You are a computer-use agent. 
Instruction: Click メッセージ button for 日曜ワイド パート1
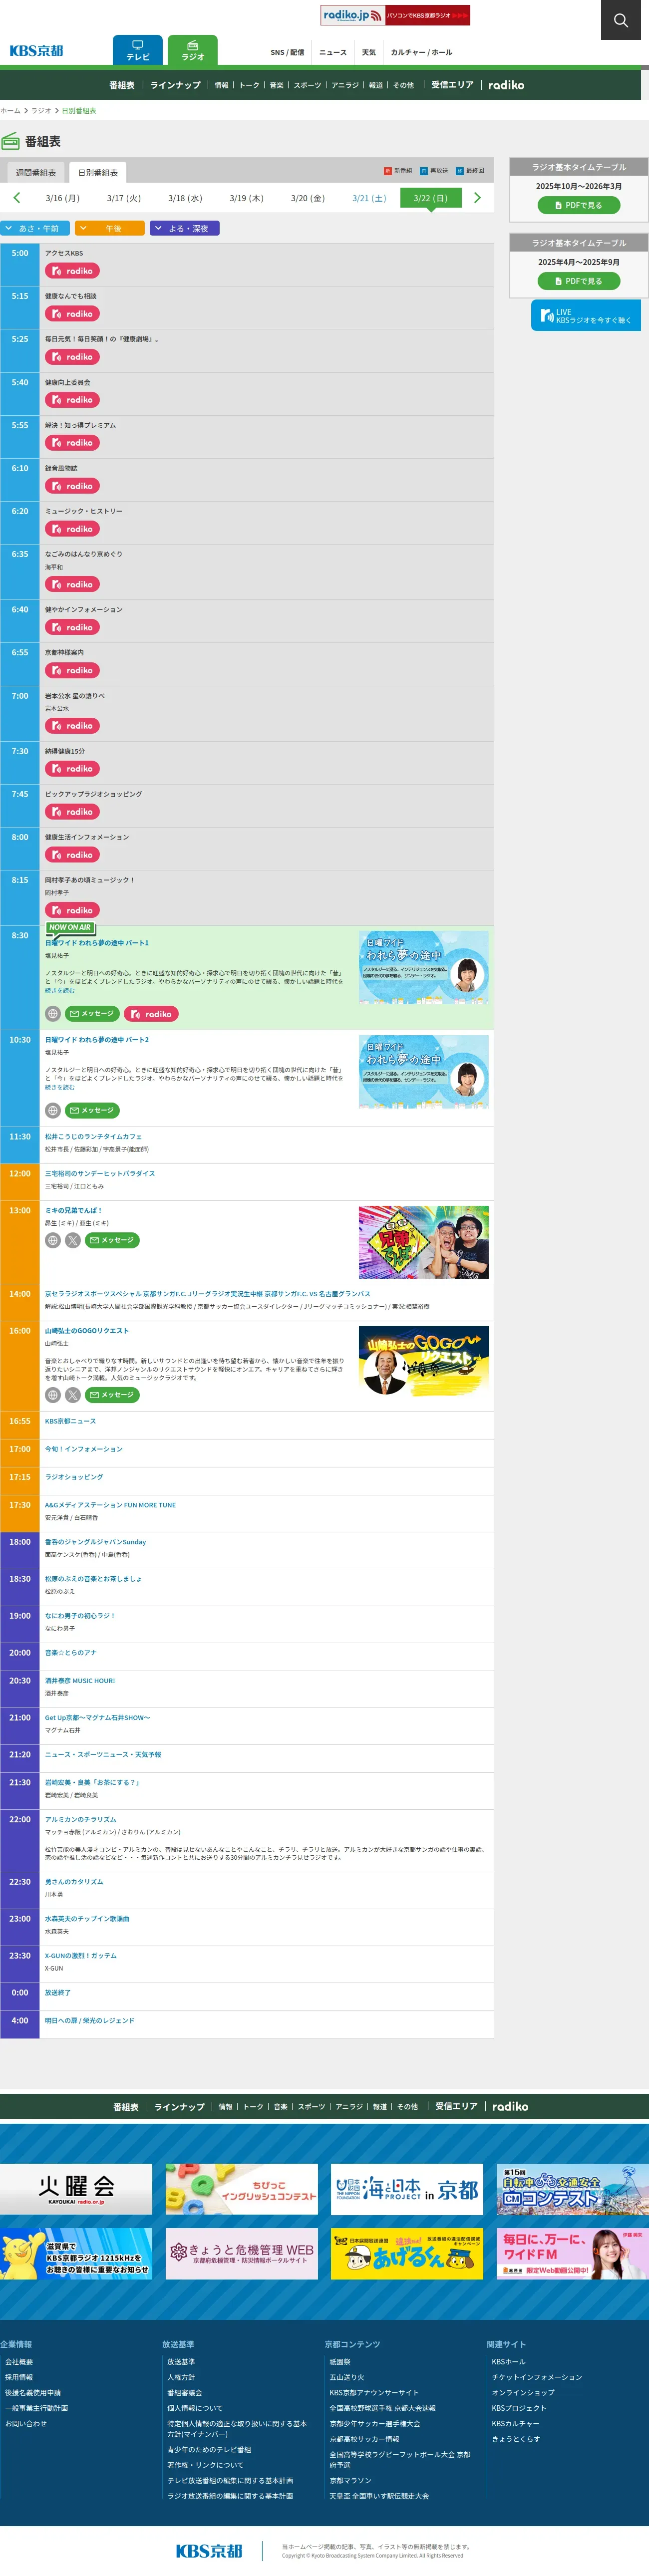(92, 1014)
